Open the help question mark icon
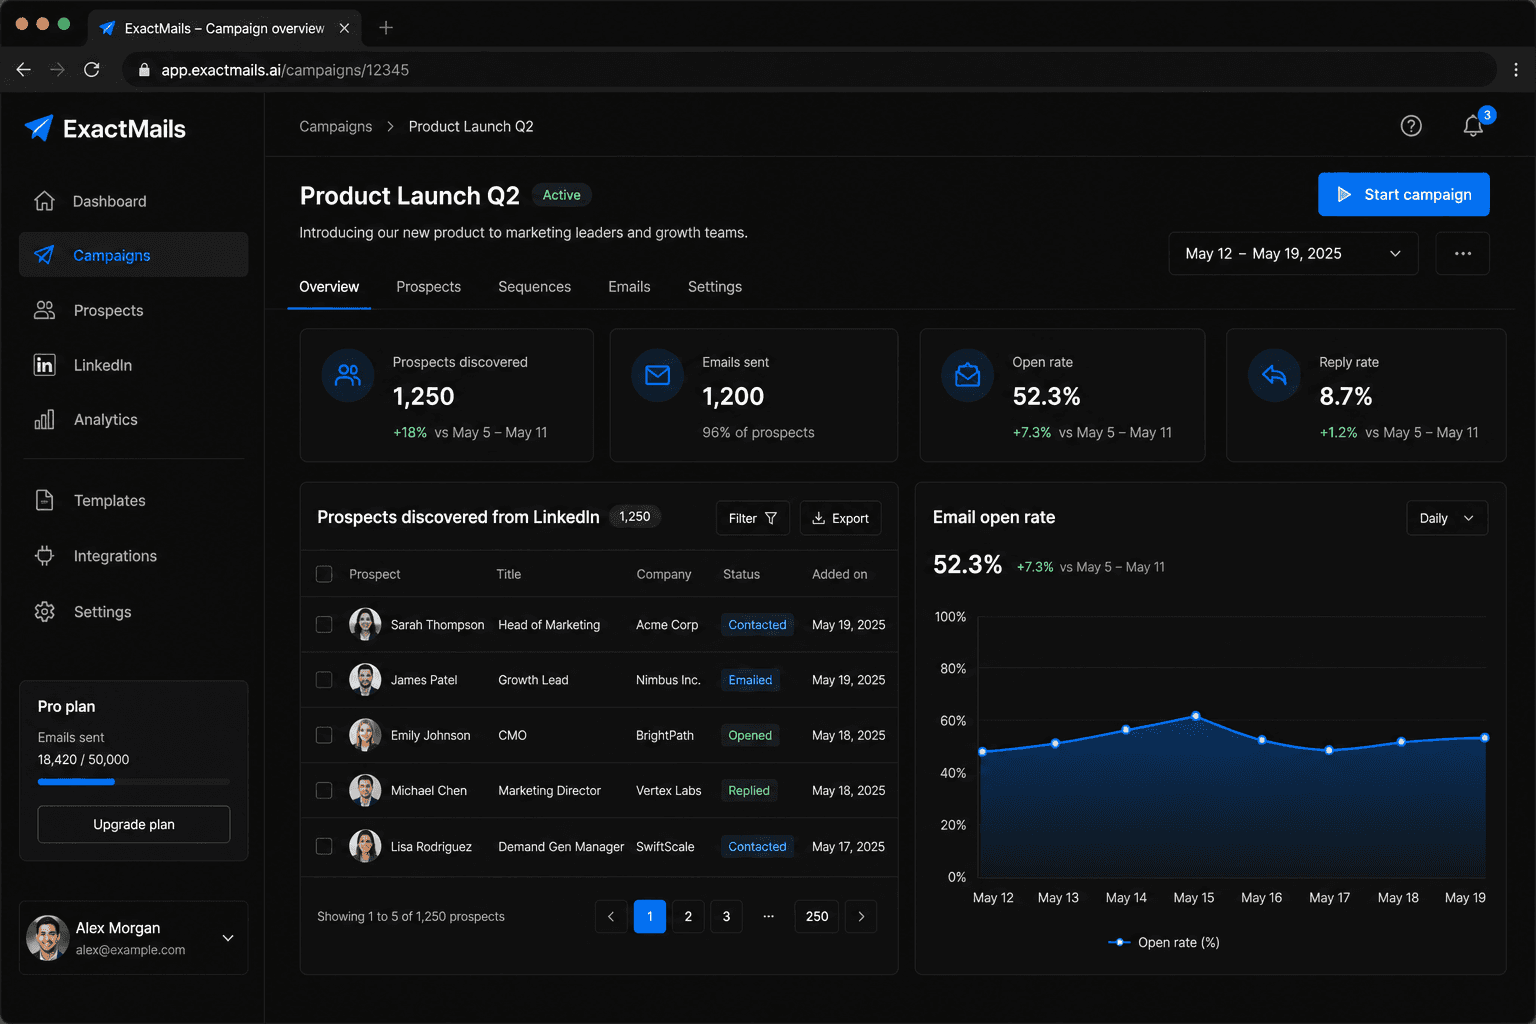 tap(1411, 126)
